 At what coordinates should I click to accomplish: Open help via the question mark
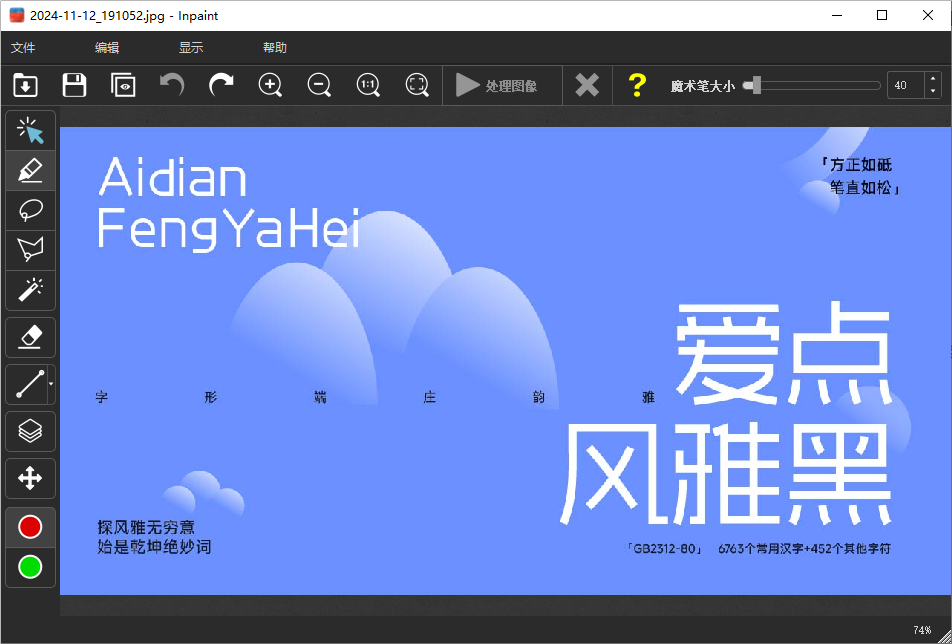[x=637, y=85]
